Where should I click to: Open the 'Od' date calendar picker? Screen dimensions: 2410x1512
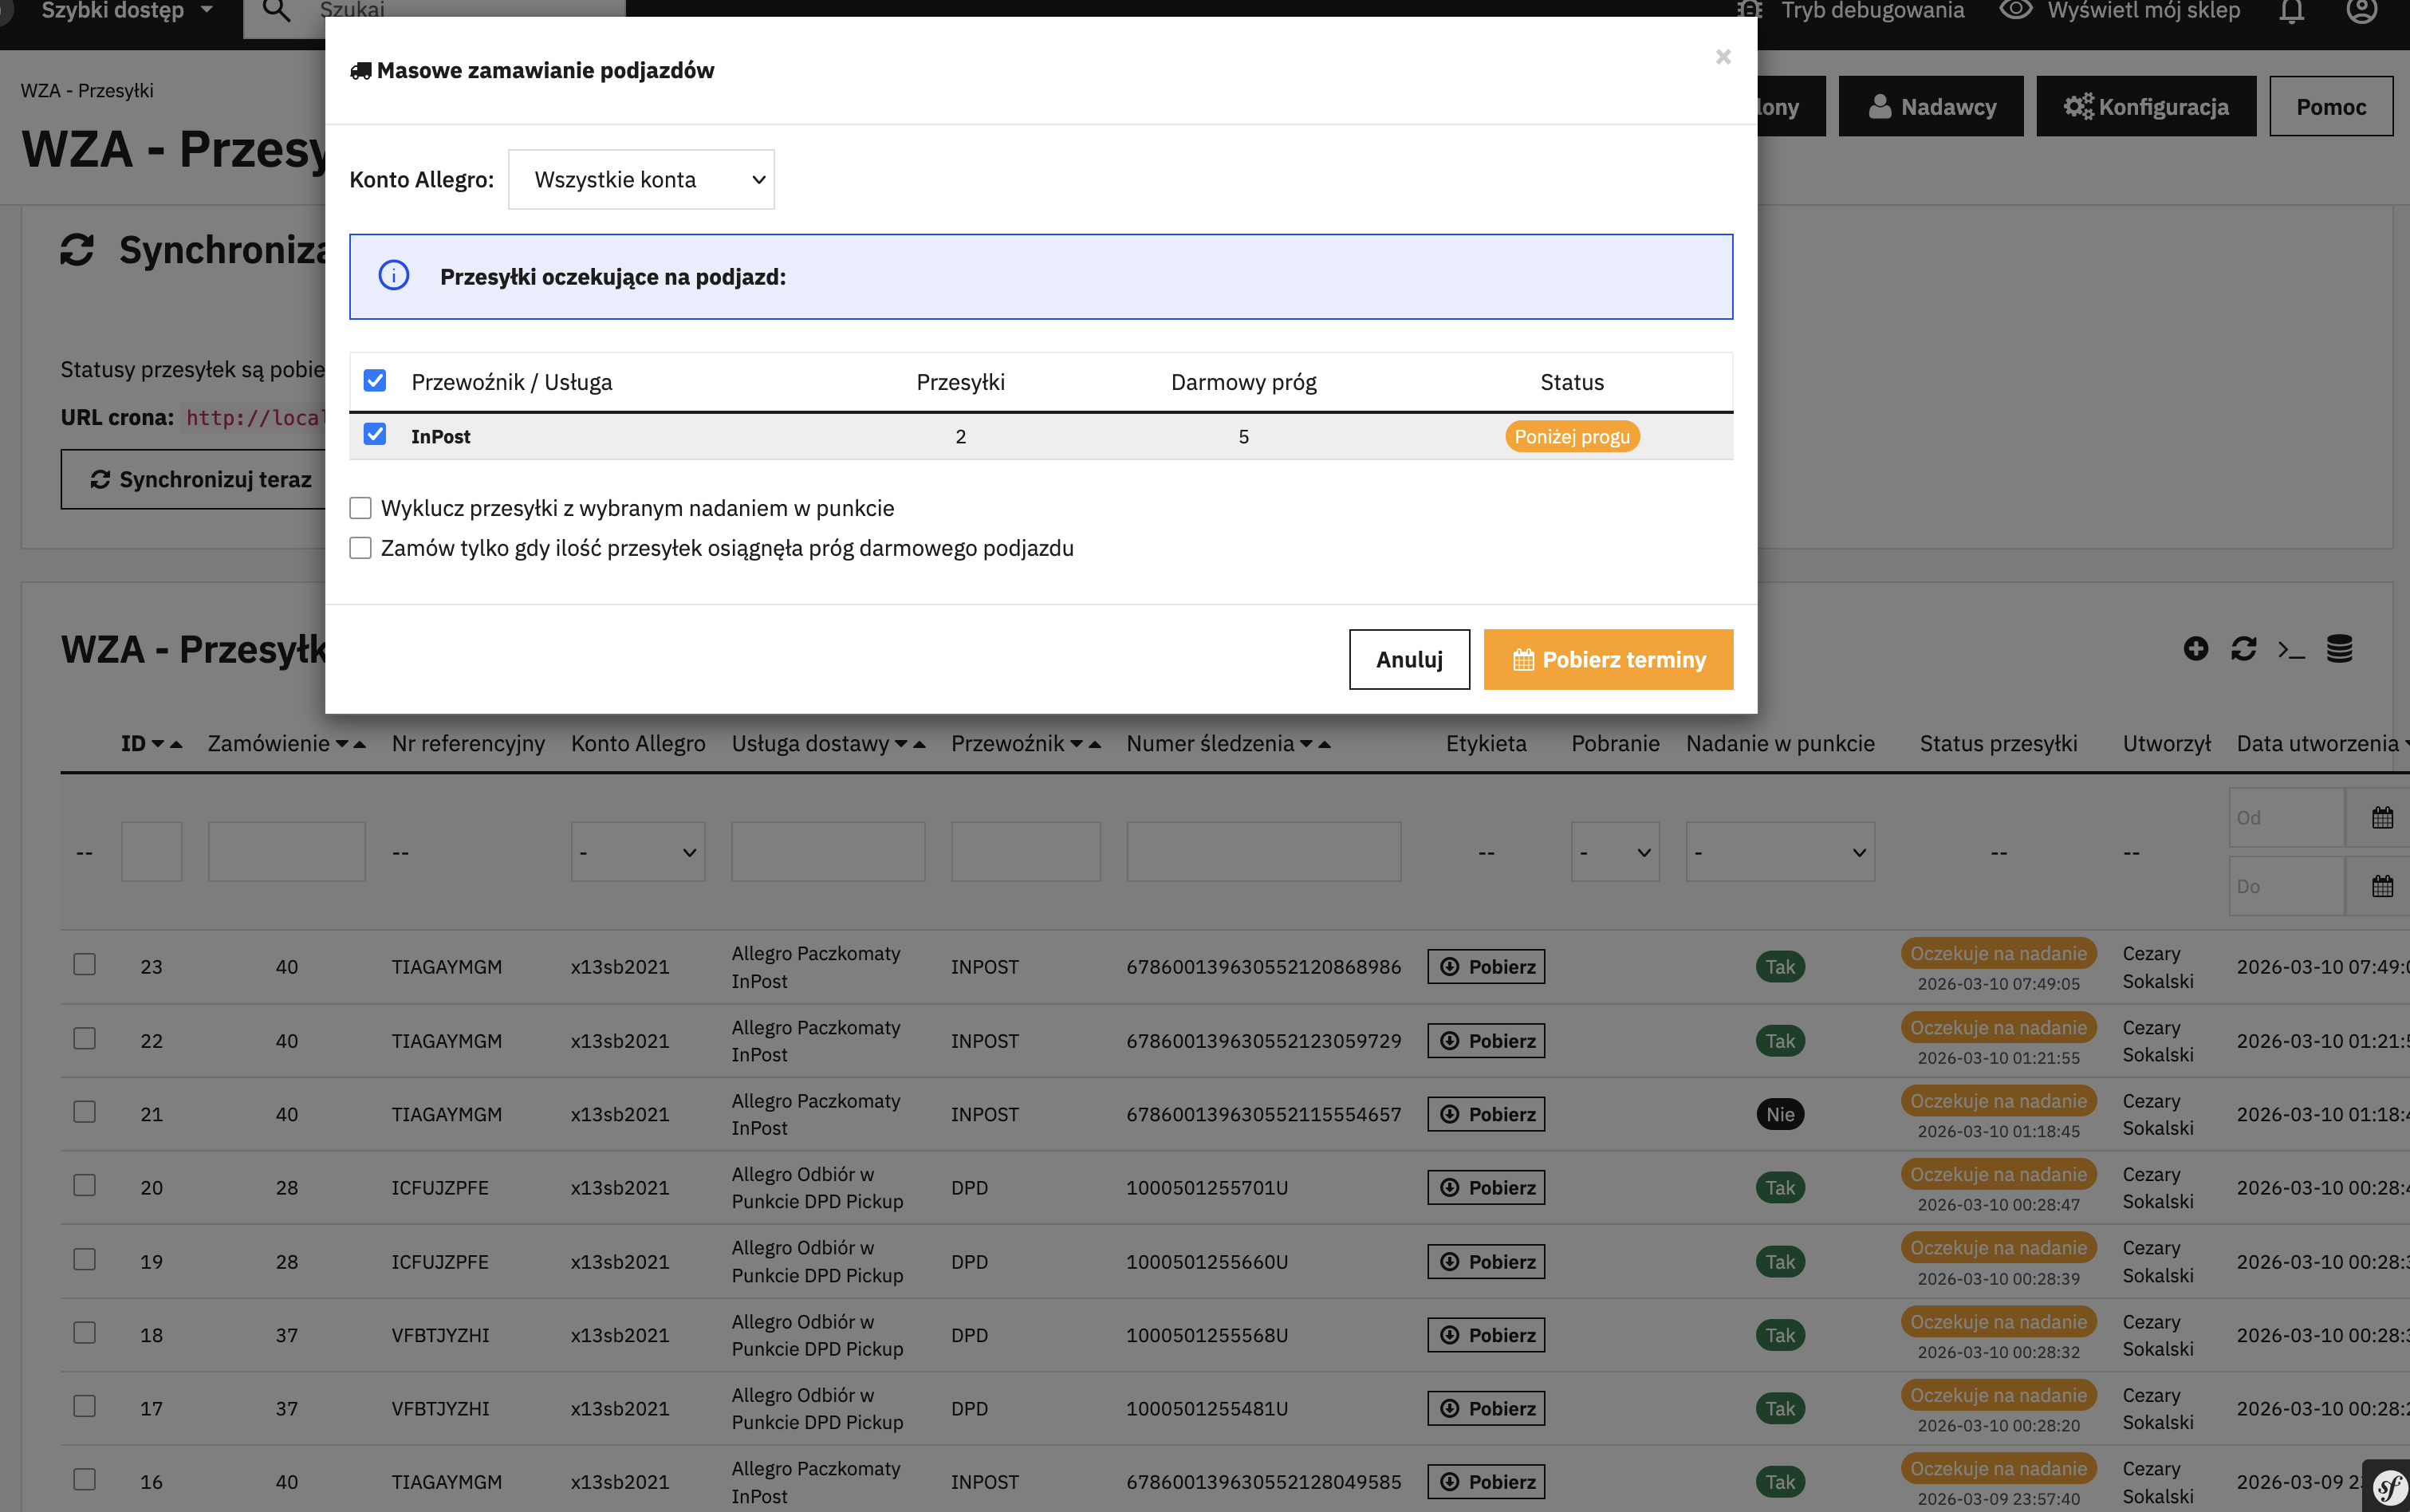point(2382,818)
